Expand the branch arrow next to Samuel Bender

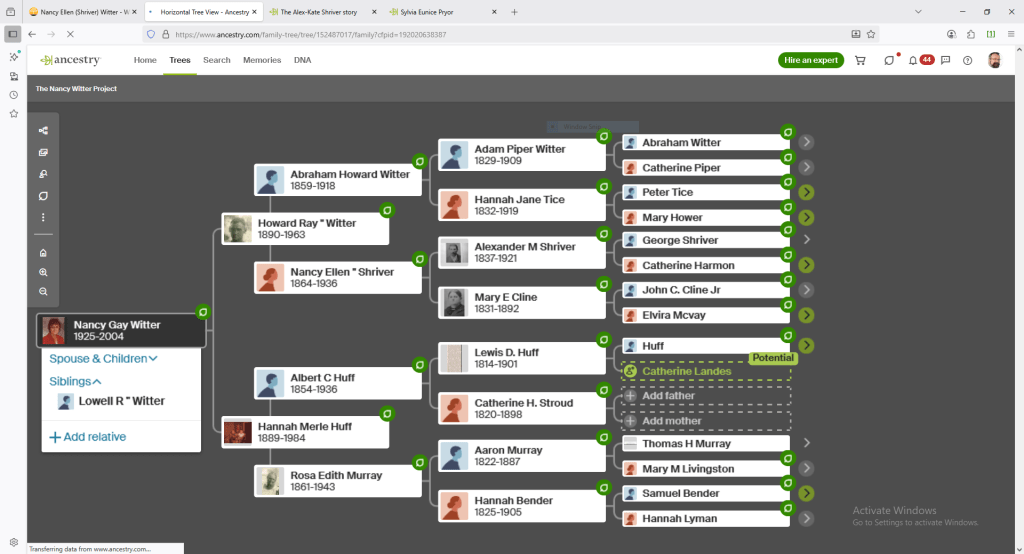tap(806, 494)
